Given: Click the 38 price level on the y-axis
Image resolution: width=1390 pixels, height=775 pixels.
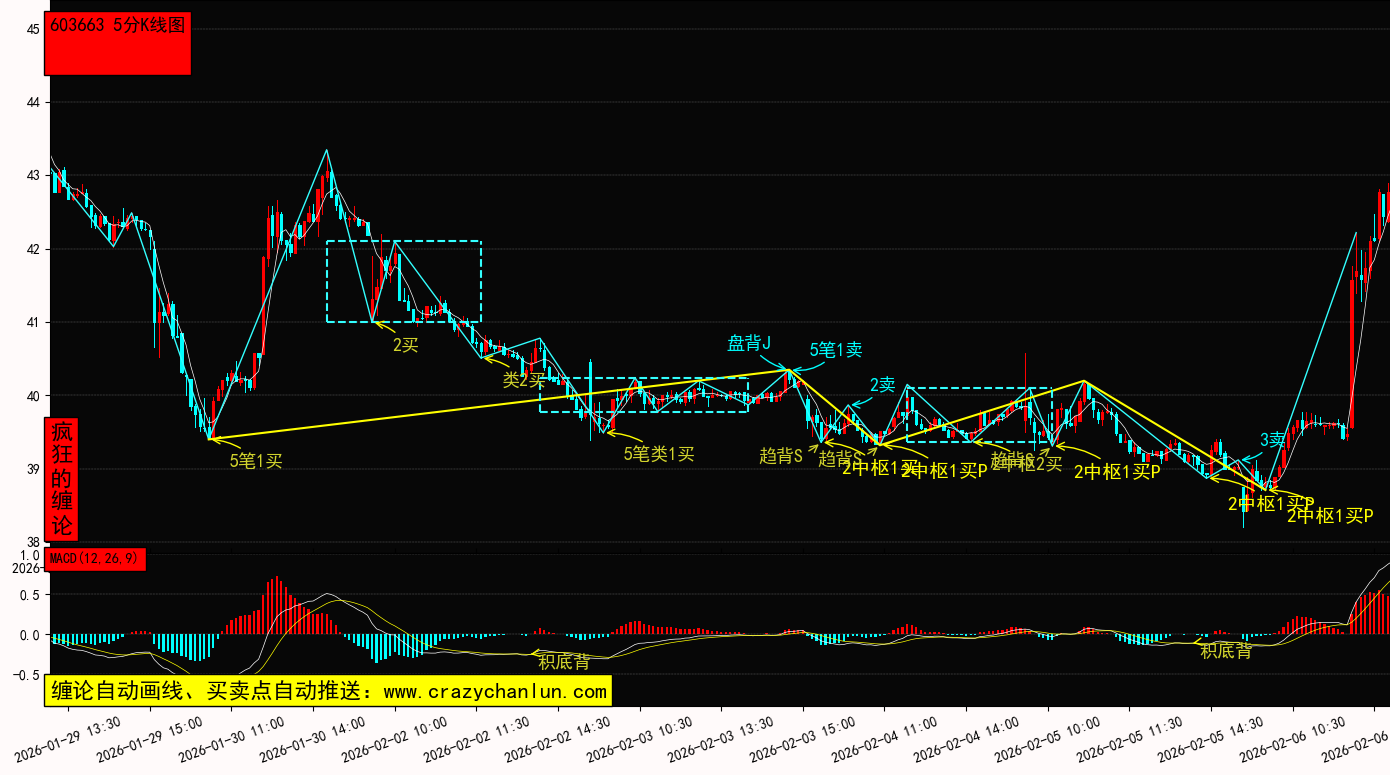Looking at the screenshot, I should pos(32,543).
